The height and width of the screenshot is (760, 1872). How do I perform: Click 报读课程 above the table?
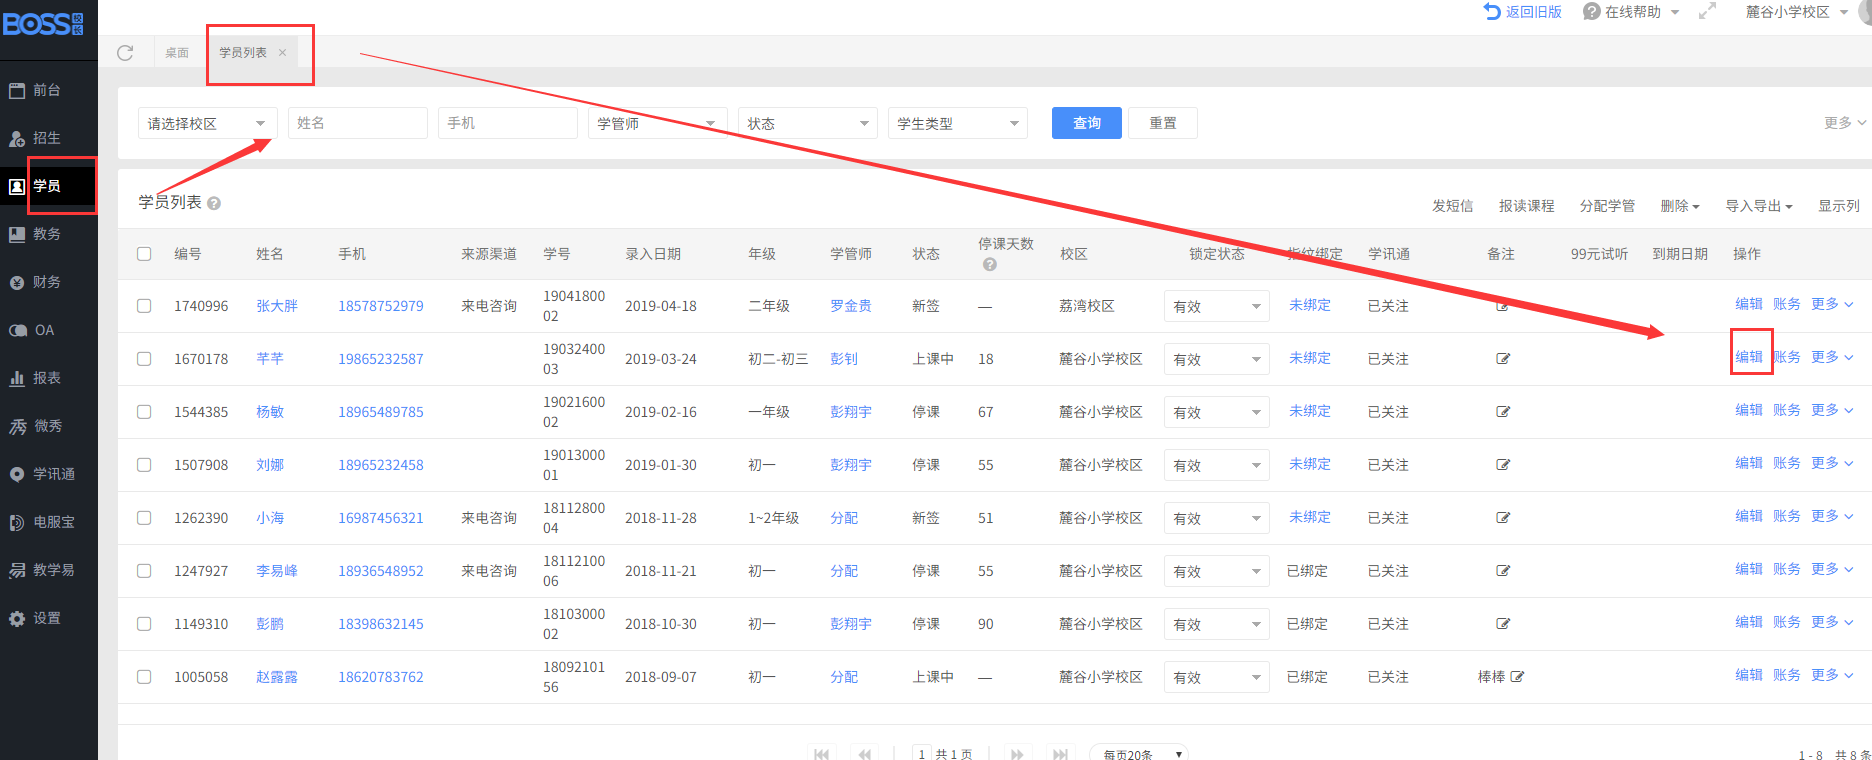1527,206
